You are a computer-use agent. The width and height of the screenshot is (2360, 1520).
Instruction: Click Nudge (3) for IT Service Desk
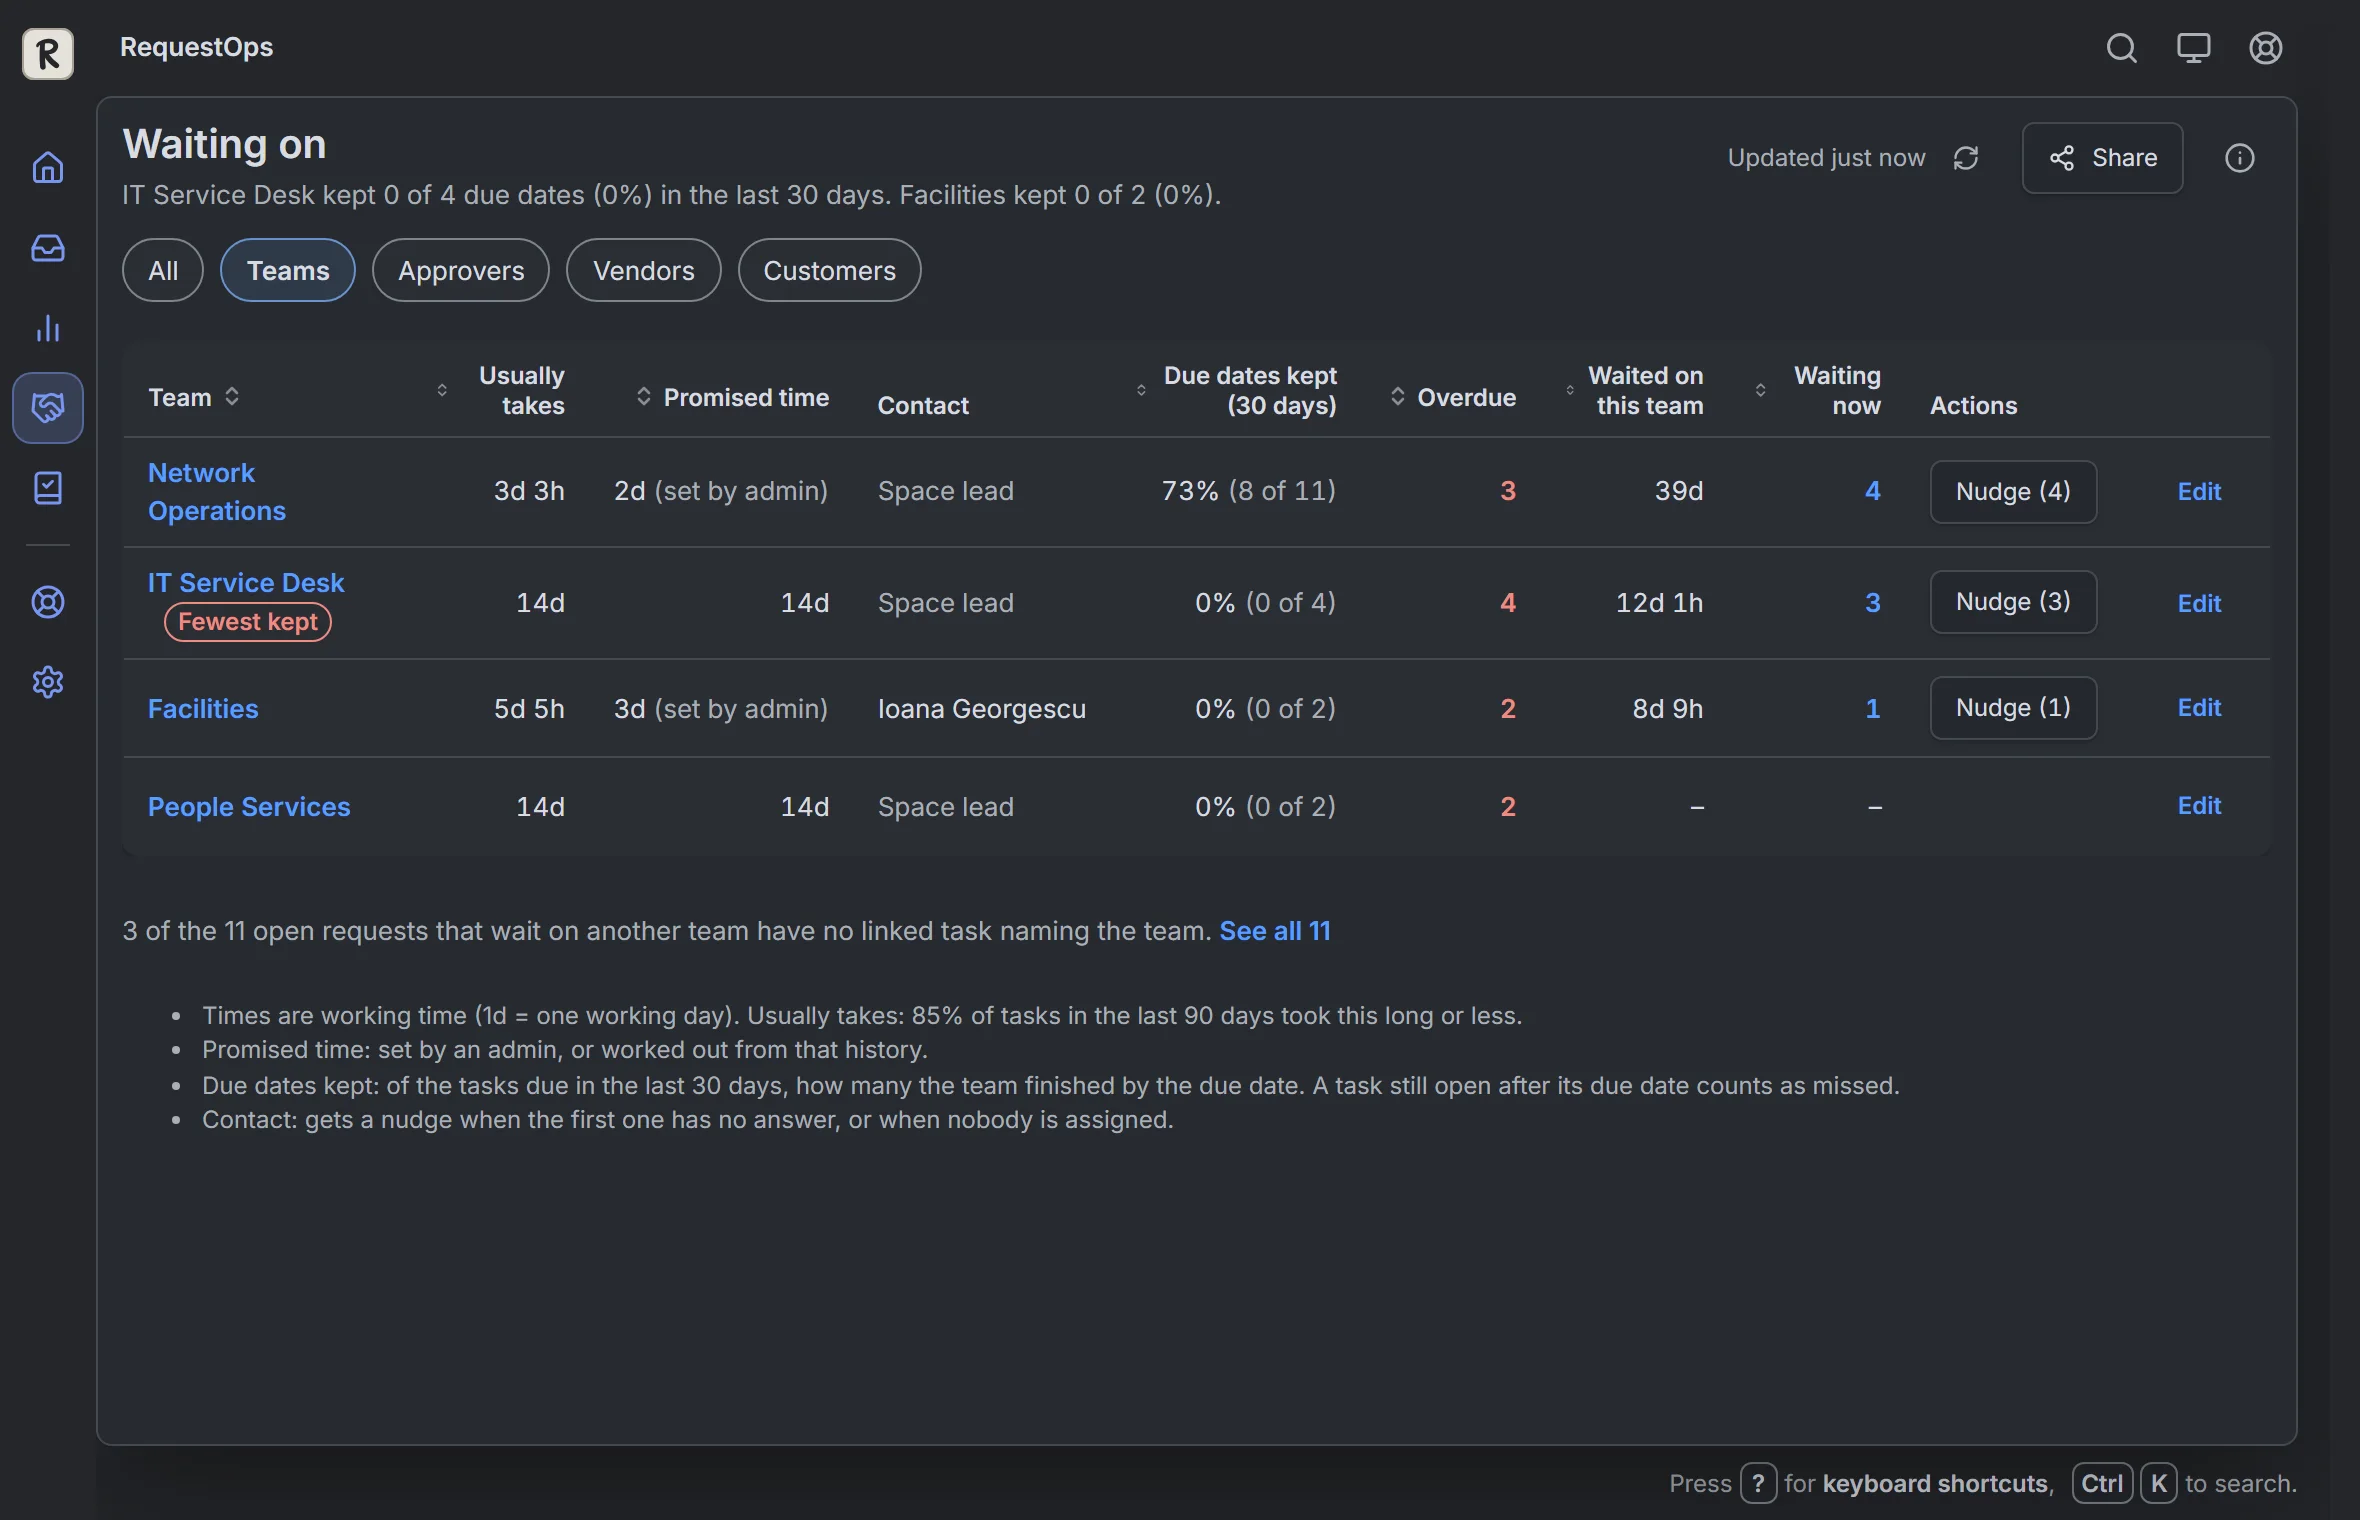(2013, 601)
